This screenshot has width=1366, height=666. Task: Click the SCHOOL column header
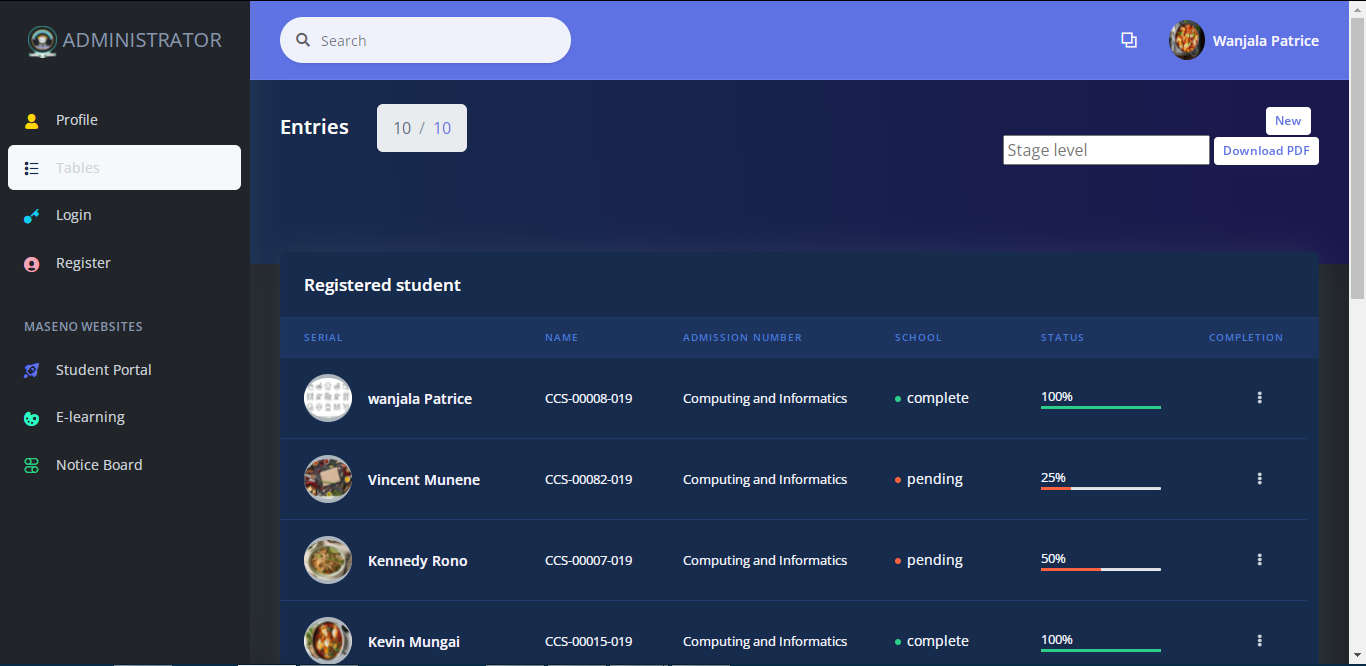(918, 338)
